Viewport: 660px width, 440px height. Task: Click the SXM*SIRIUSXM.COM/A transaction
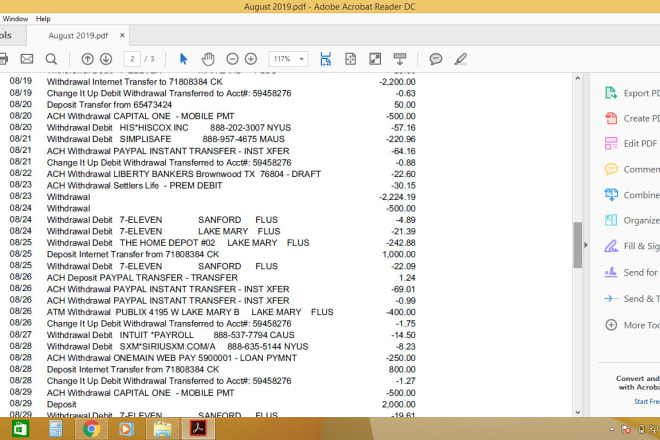178,347
